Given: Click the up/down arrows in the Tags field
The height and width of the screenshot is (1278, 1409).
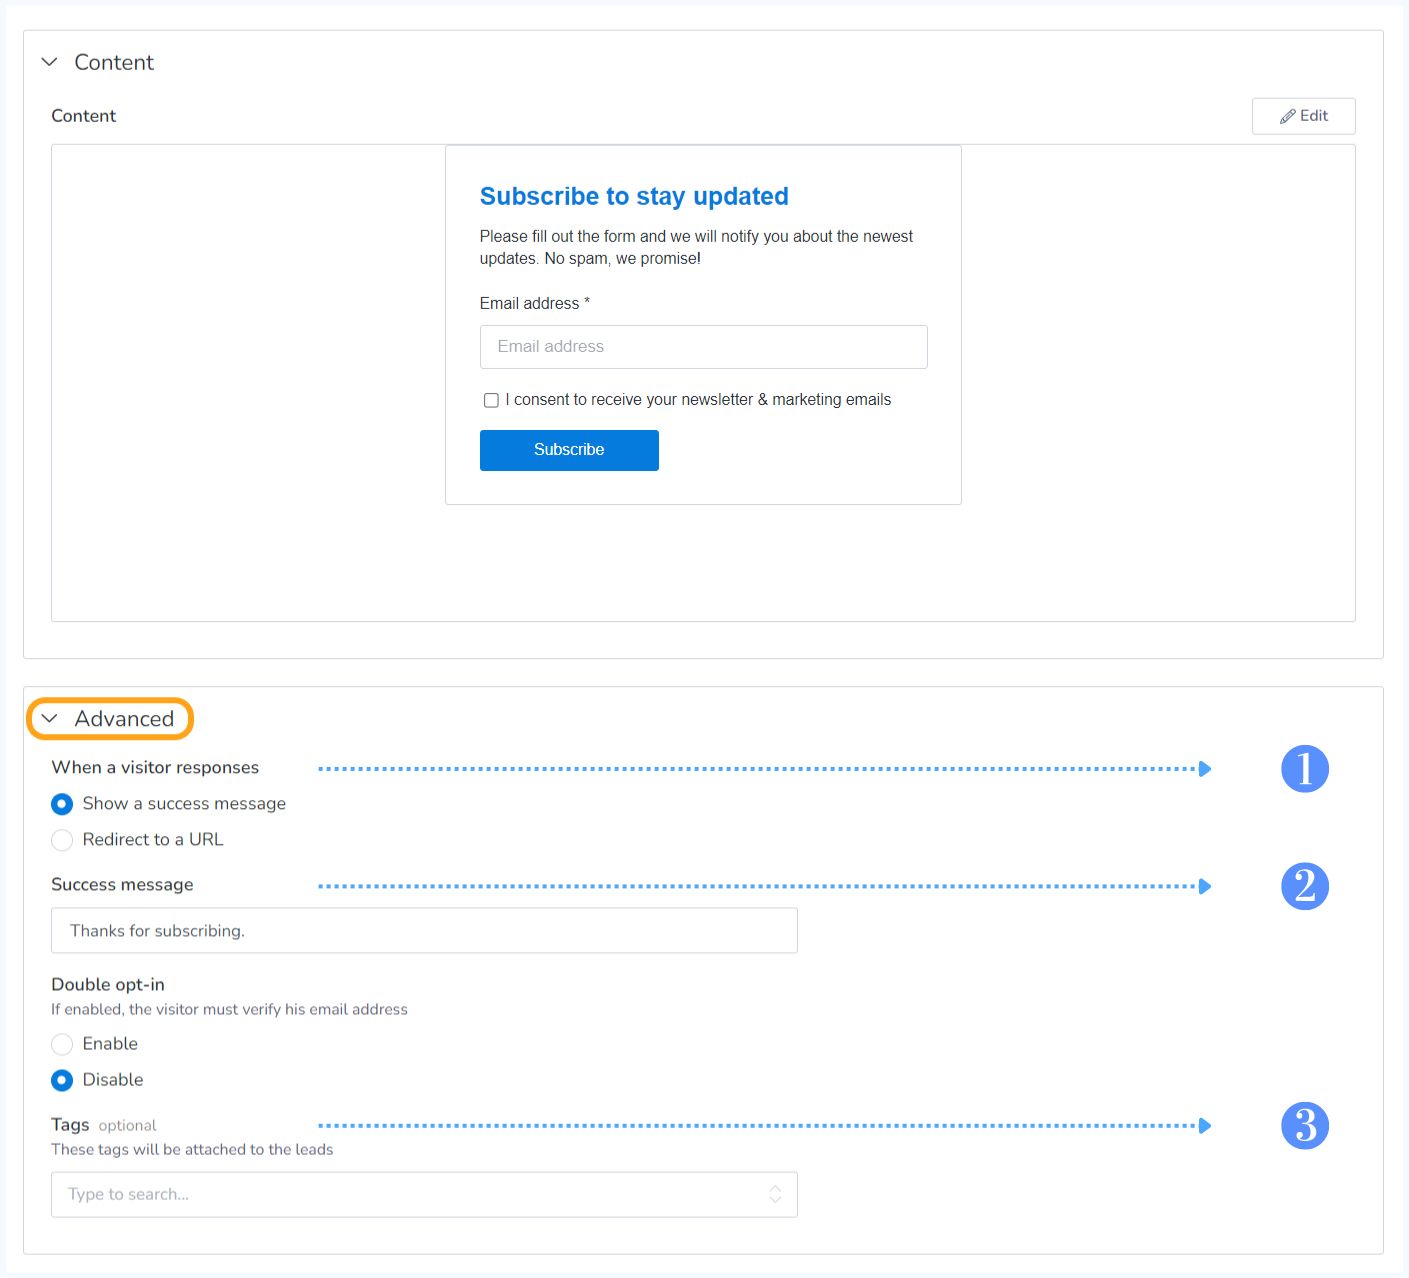Looking at the screenshot, I should 776,1194.
